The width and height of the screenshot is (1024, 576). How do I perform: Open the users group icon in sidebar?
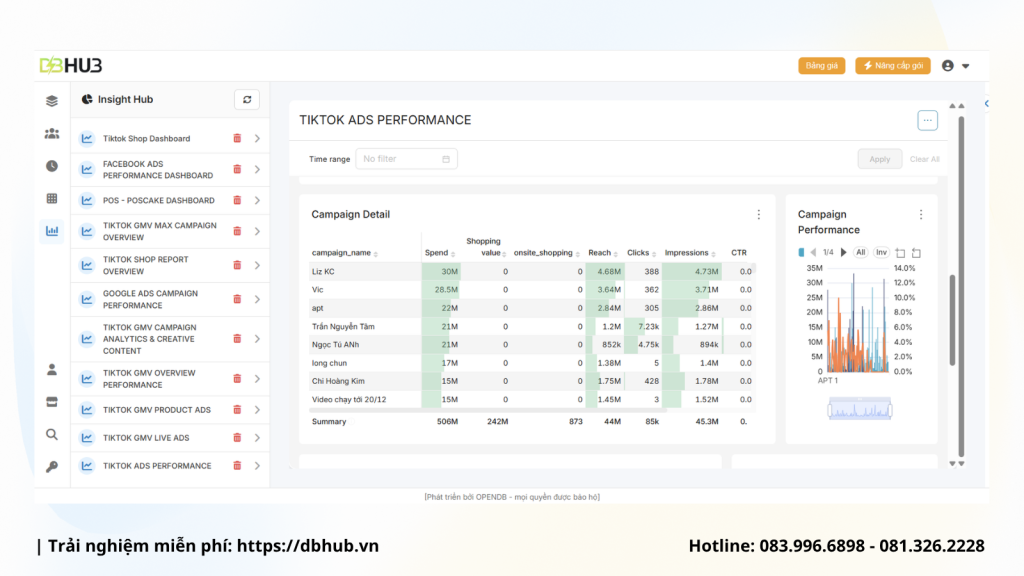click(x=52, y=134)
